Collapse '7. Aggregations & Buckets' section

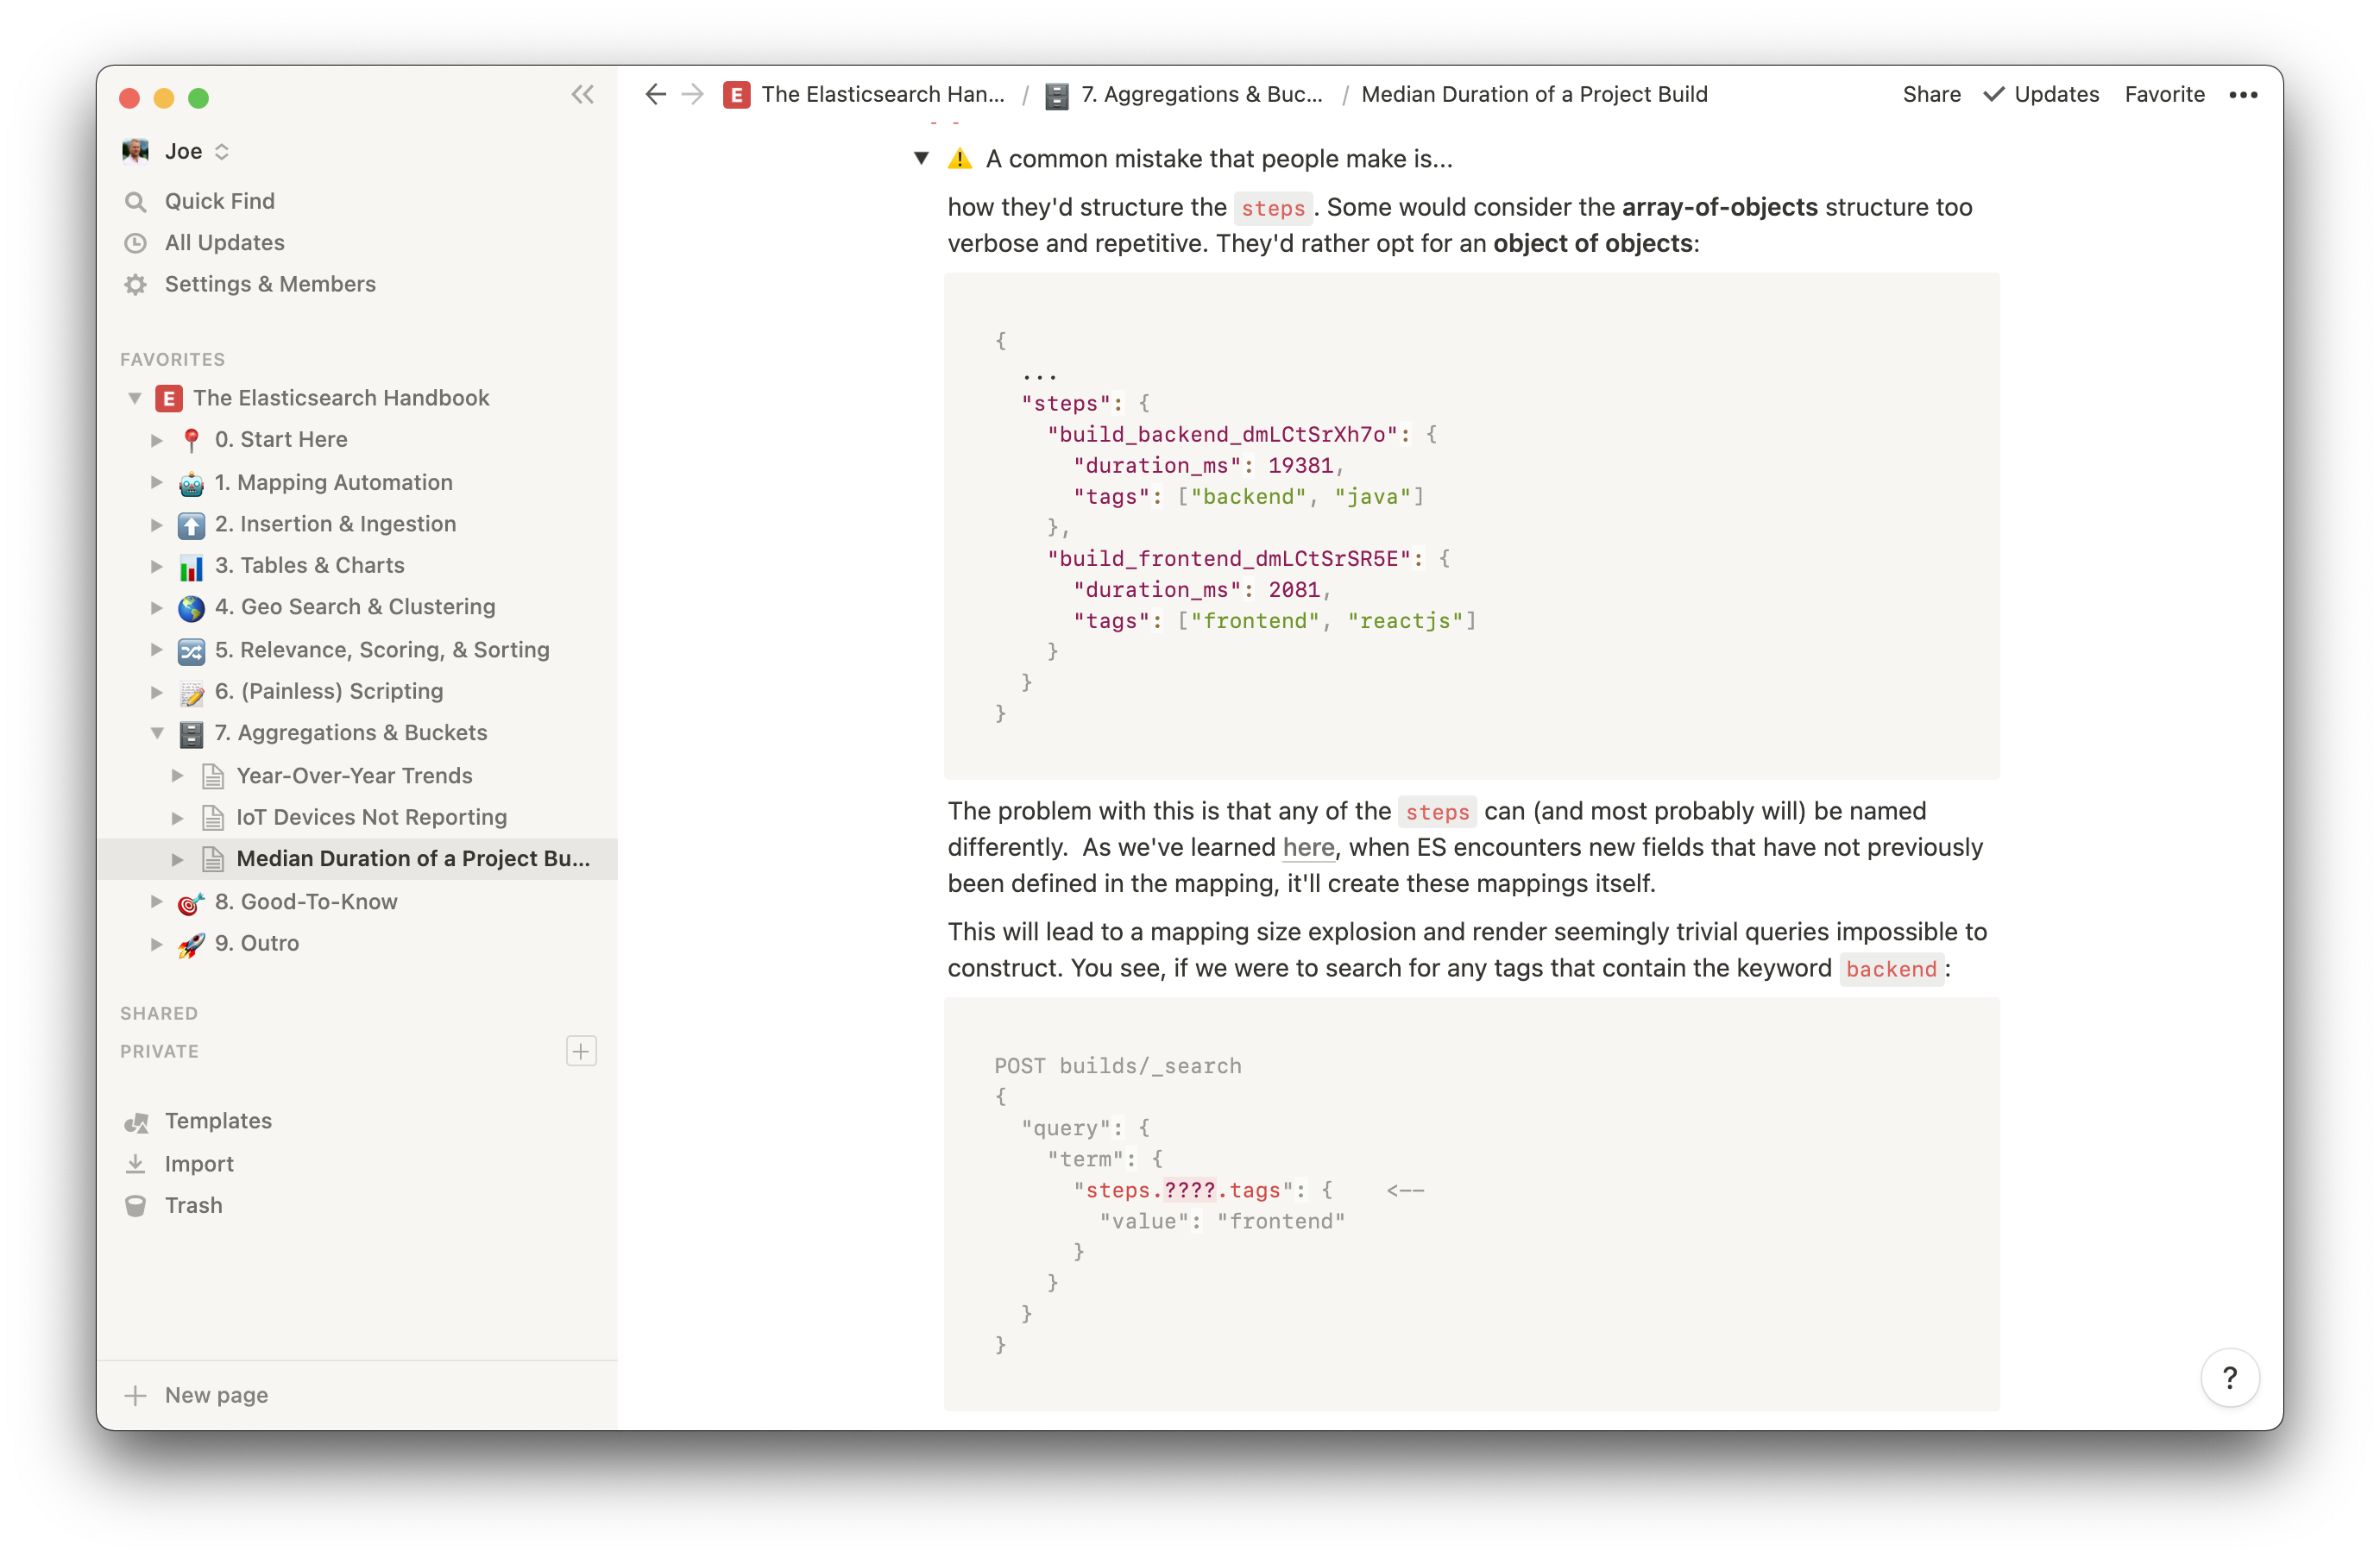[x=157, y=732]
